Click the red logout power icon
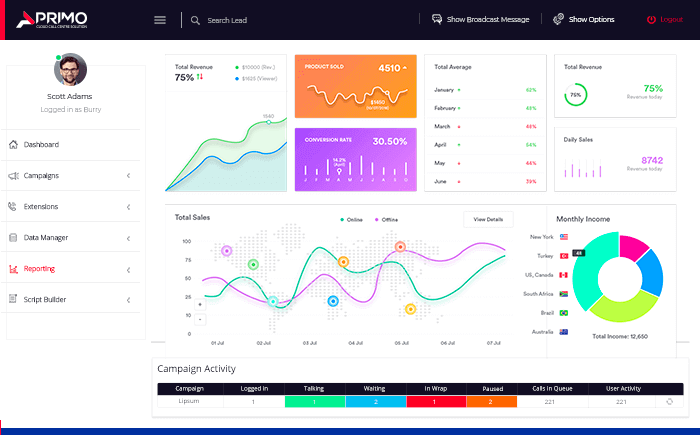The height and width of the screenshot is (435, 700). [x=651, y=20]
